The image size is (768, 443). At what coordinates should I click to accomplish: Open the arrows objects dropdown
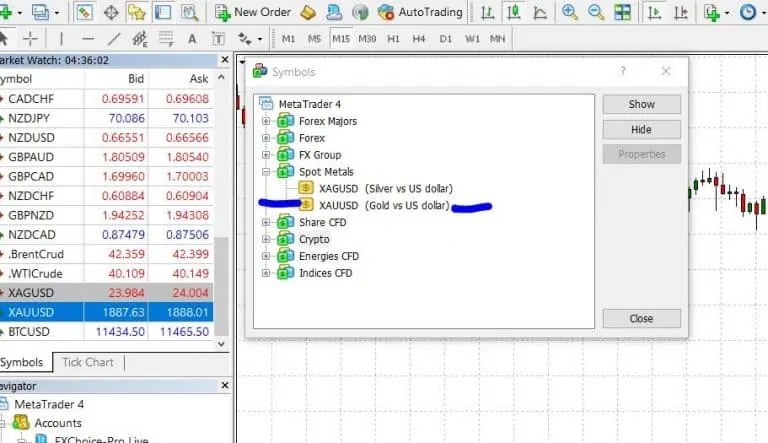(260, 39)
